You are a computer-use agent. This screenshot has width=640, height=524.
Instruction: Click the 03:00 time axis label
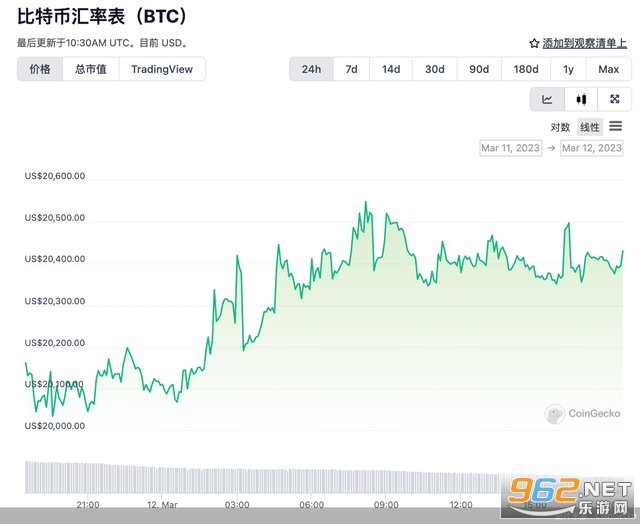coord(237,504)
